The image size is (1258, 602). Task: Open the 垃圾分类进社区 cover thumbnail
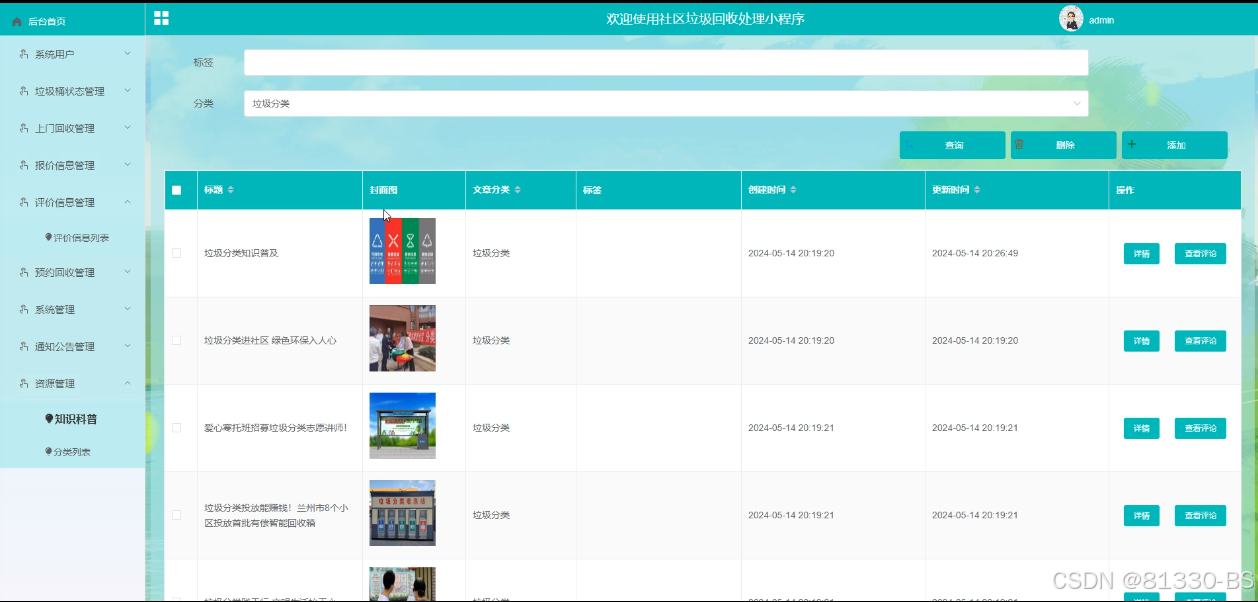click(402, 338)
